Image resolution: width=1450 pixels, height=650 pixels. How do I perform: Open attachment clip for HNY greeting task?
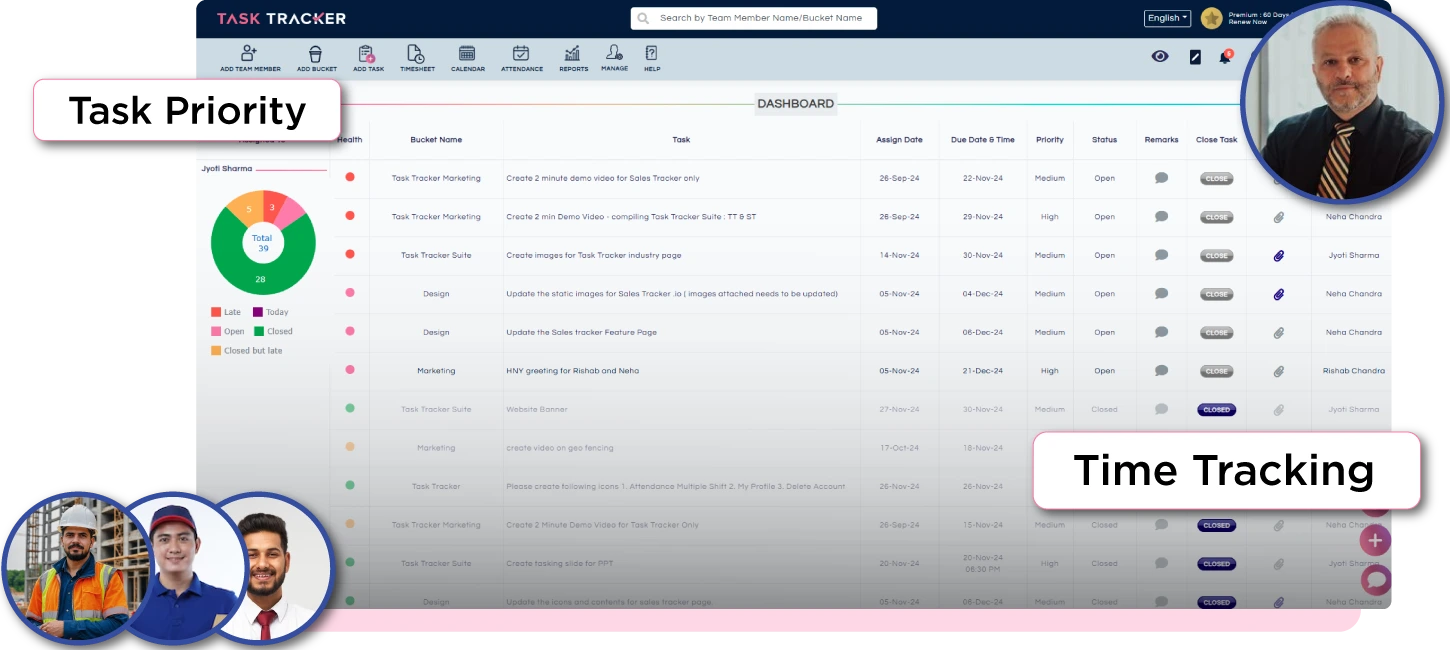(1278, 371)
